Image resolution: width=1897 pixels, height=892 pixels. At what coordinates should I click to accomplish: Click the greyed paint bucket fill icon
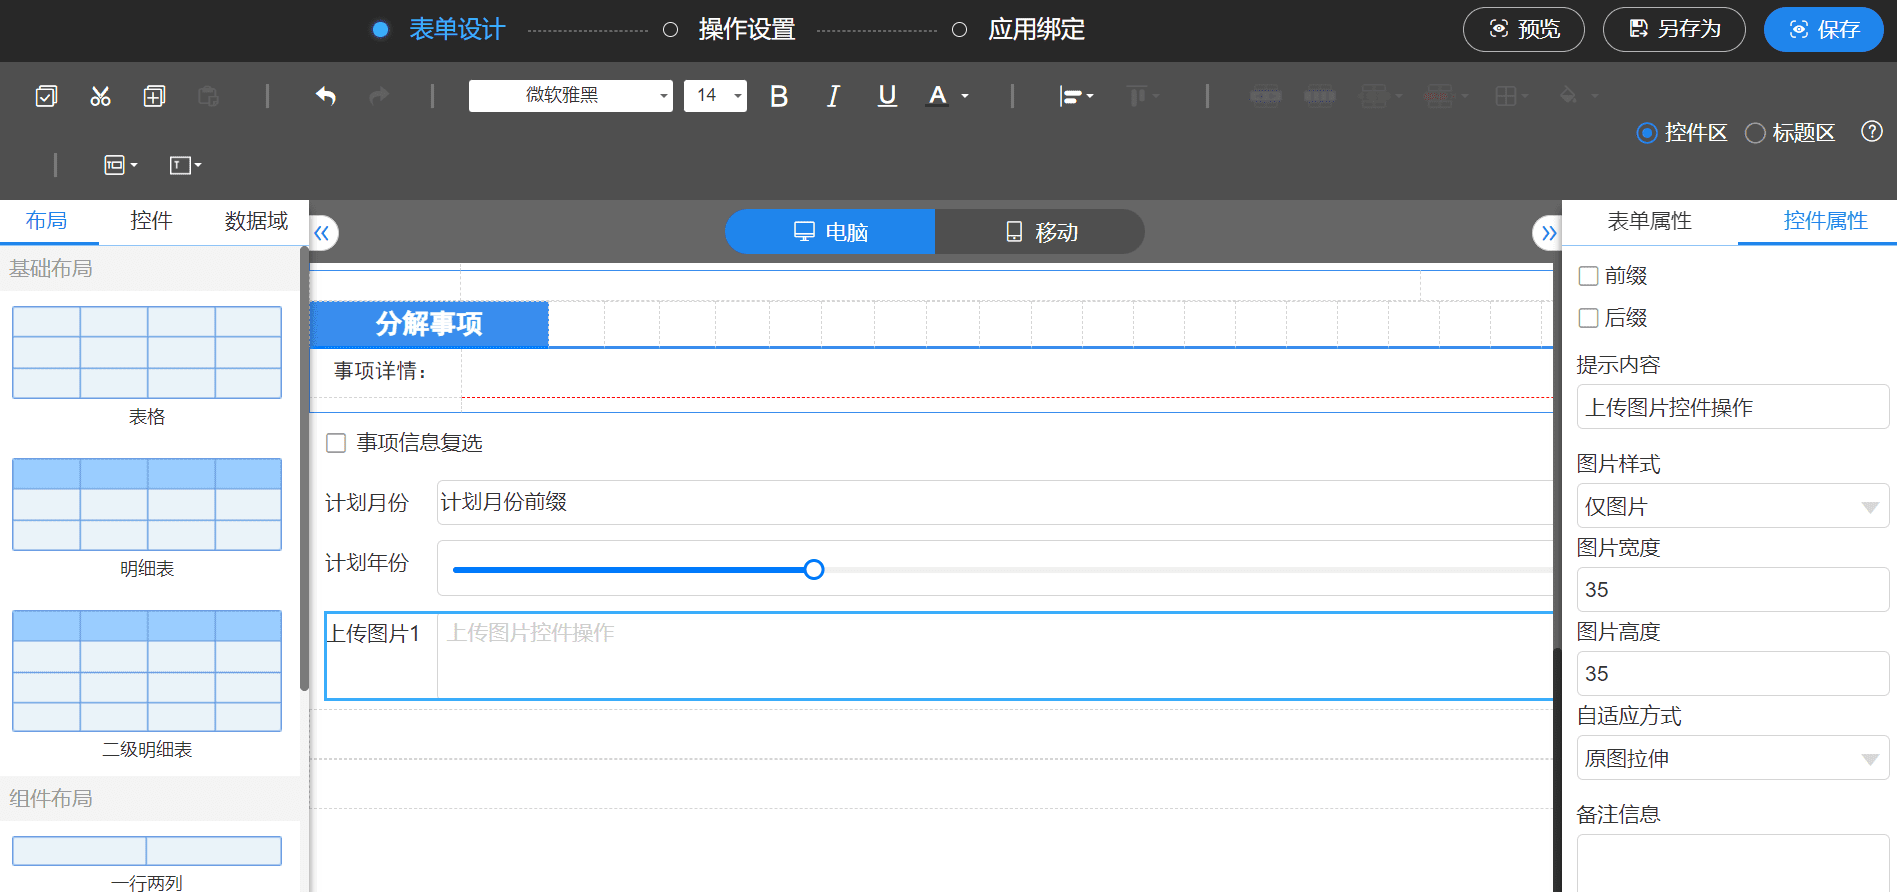click(1568, 96)
